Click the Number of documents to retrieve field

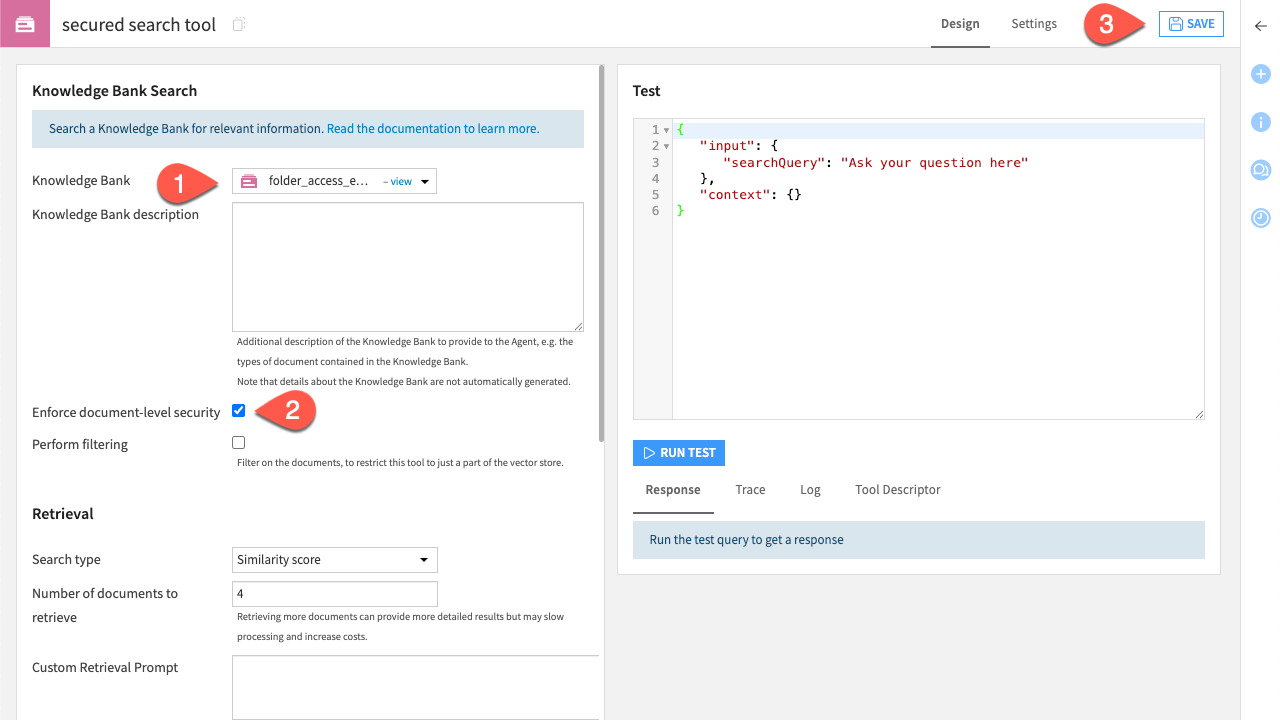pyautogui.click(x=334, y=593)
